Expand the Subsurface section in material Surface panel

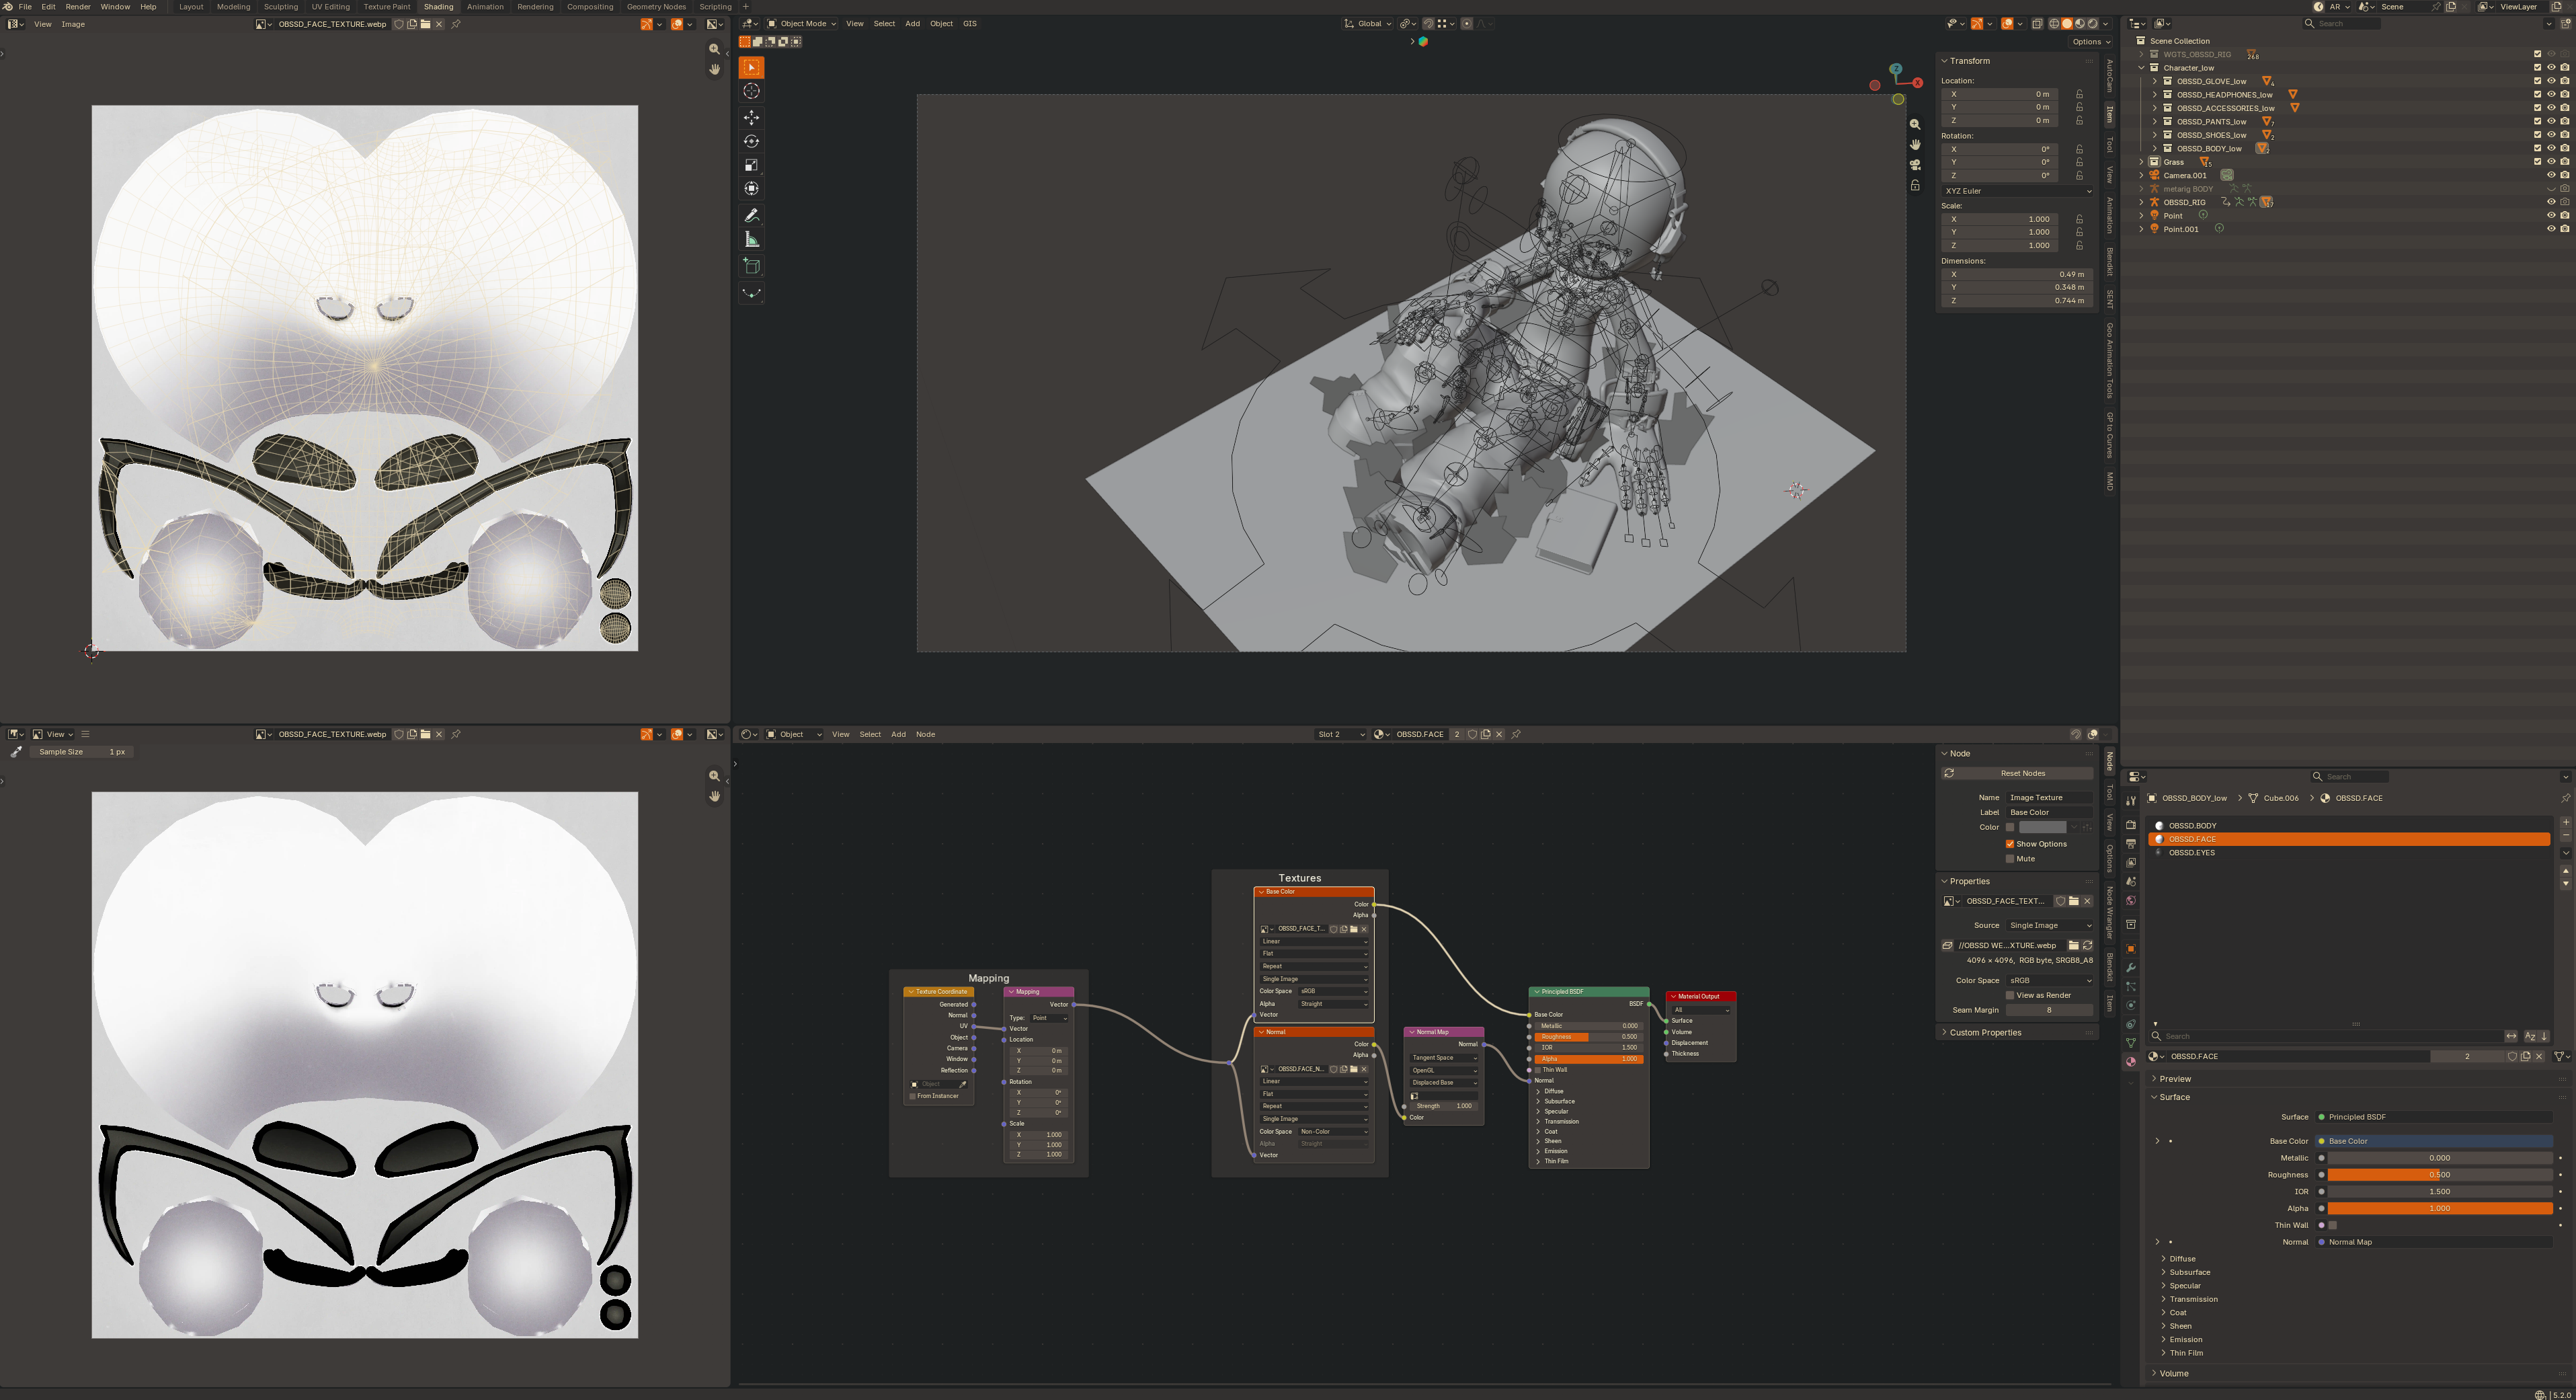coord(2189,1272)
